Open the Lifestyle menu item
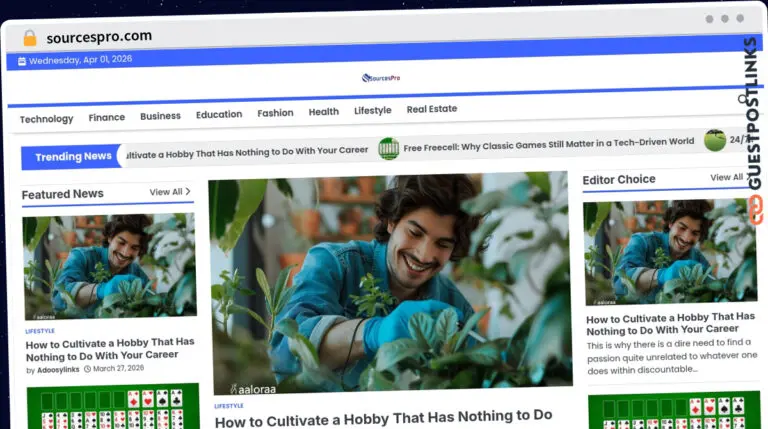768x429 pixels. coord(373,110)
